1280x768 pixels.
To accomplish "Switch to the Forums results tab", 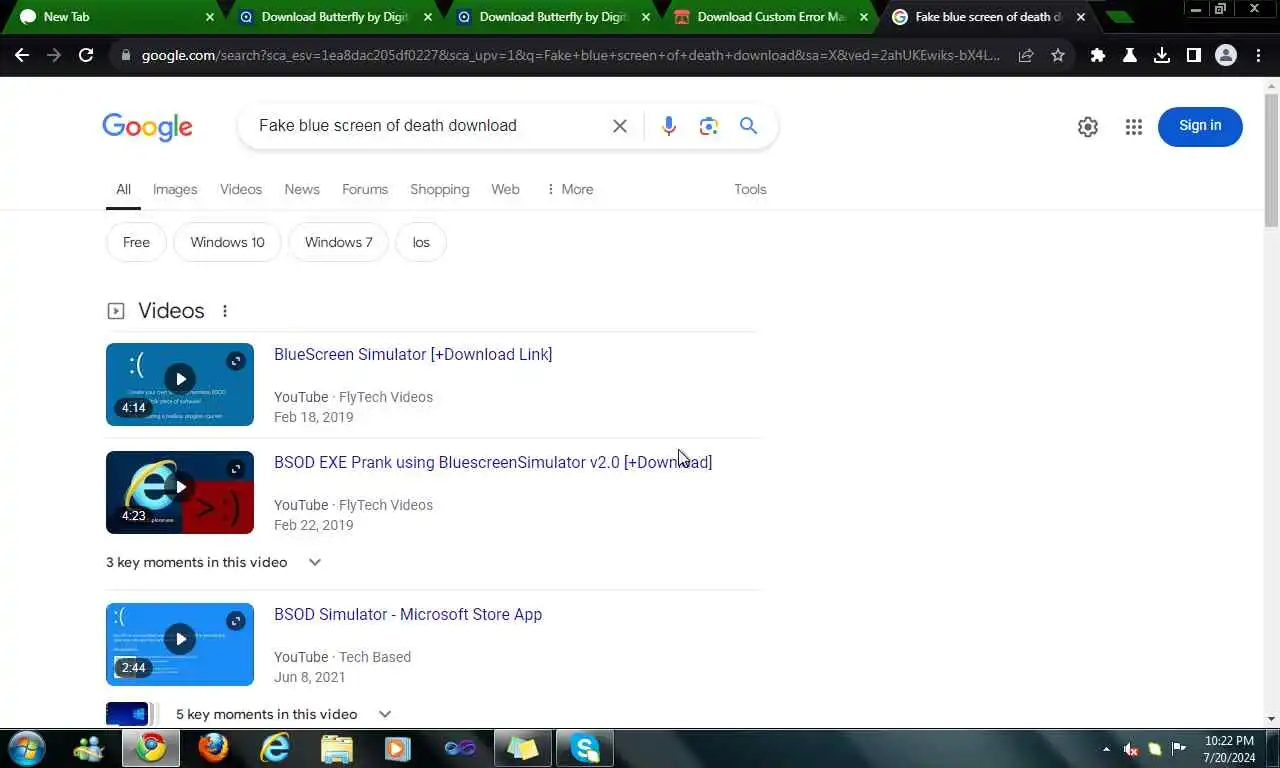I will [365, 189].
